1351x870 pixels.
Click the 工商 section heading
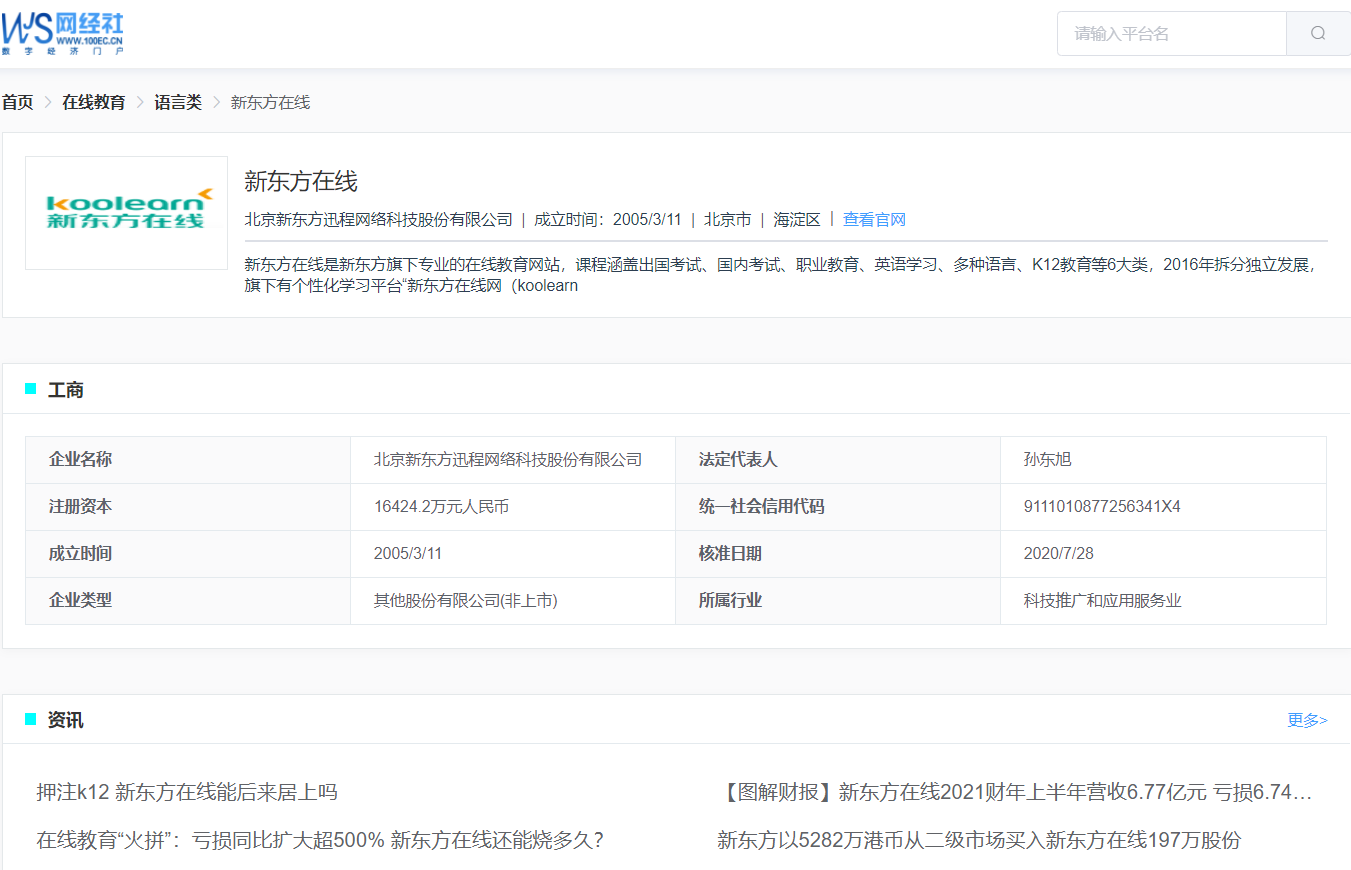(x=66, y=390)
